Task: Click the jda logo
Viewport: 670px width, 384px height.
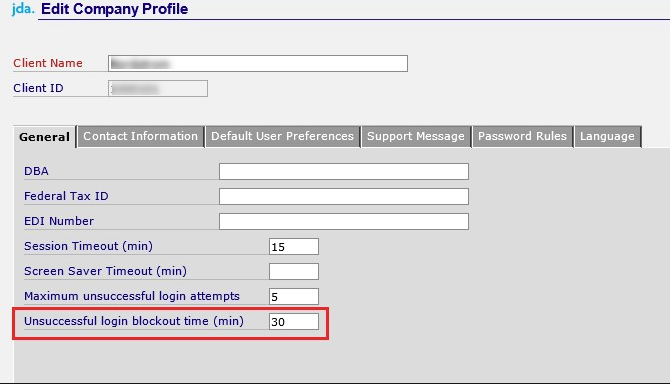Action: pos(23,9)
